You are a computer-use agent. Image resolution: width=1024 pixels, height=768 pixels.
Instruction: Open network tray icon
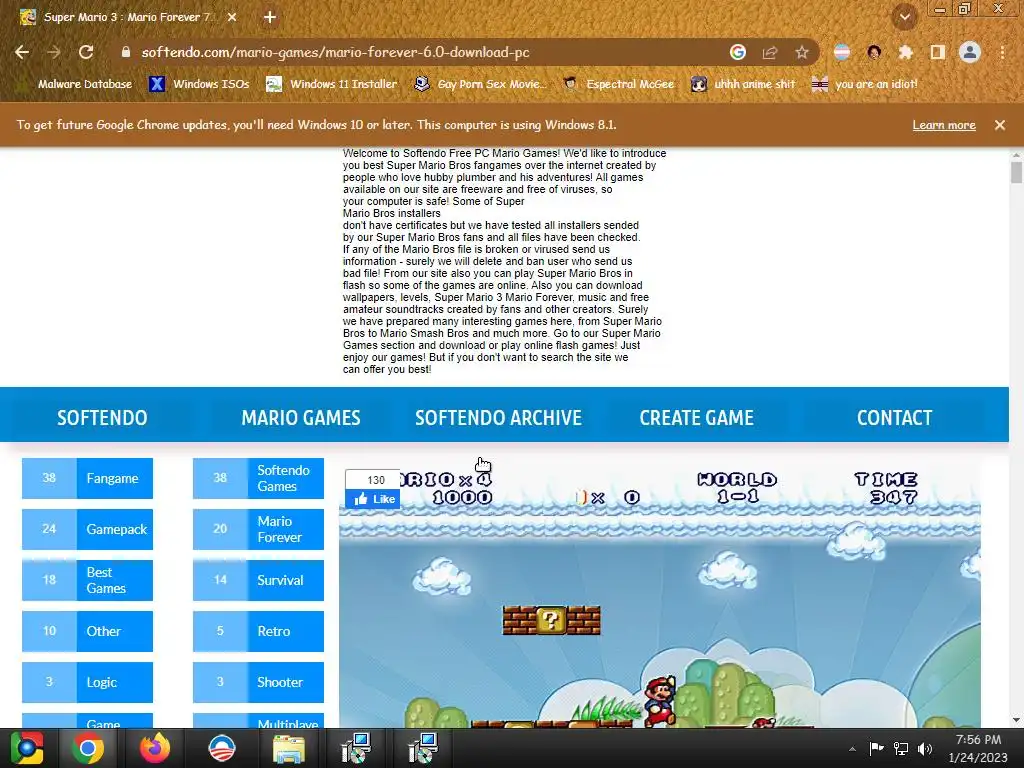[901, 748]
